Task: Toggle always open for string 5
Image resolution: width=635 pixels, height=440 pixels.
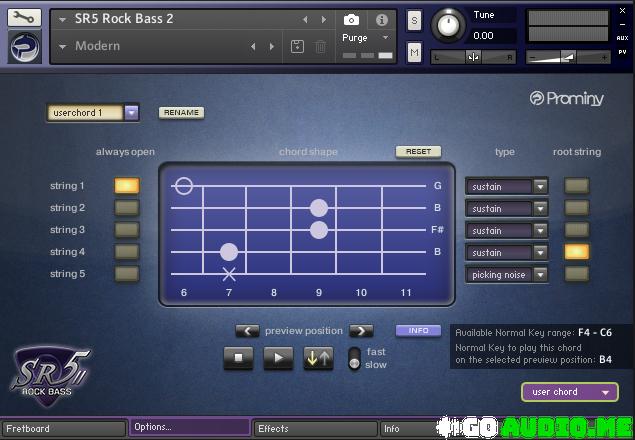Action: [x=127, y=274]
